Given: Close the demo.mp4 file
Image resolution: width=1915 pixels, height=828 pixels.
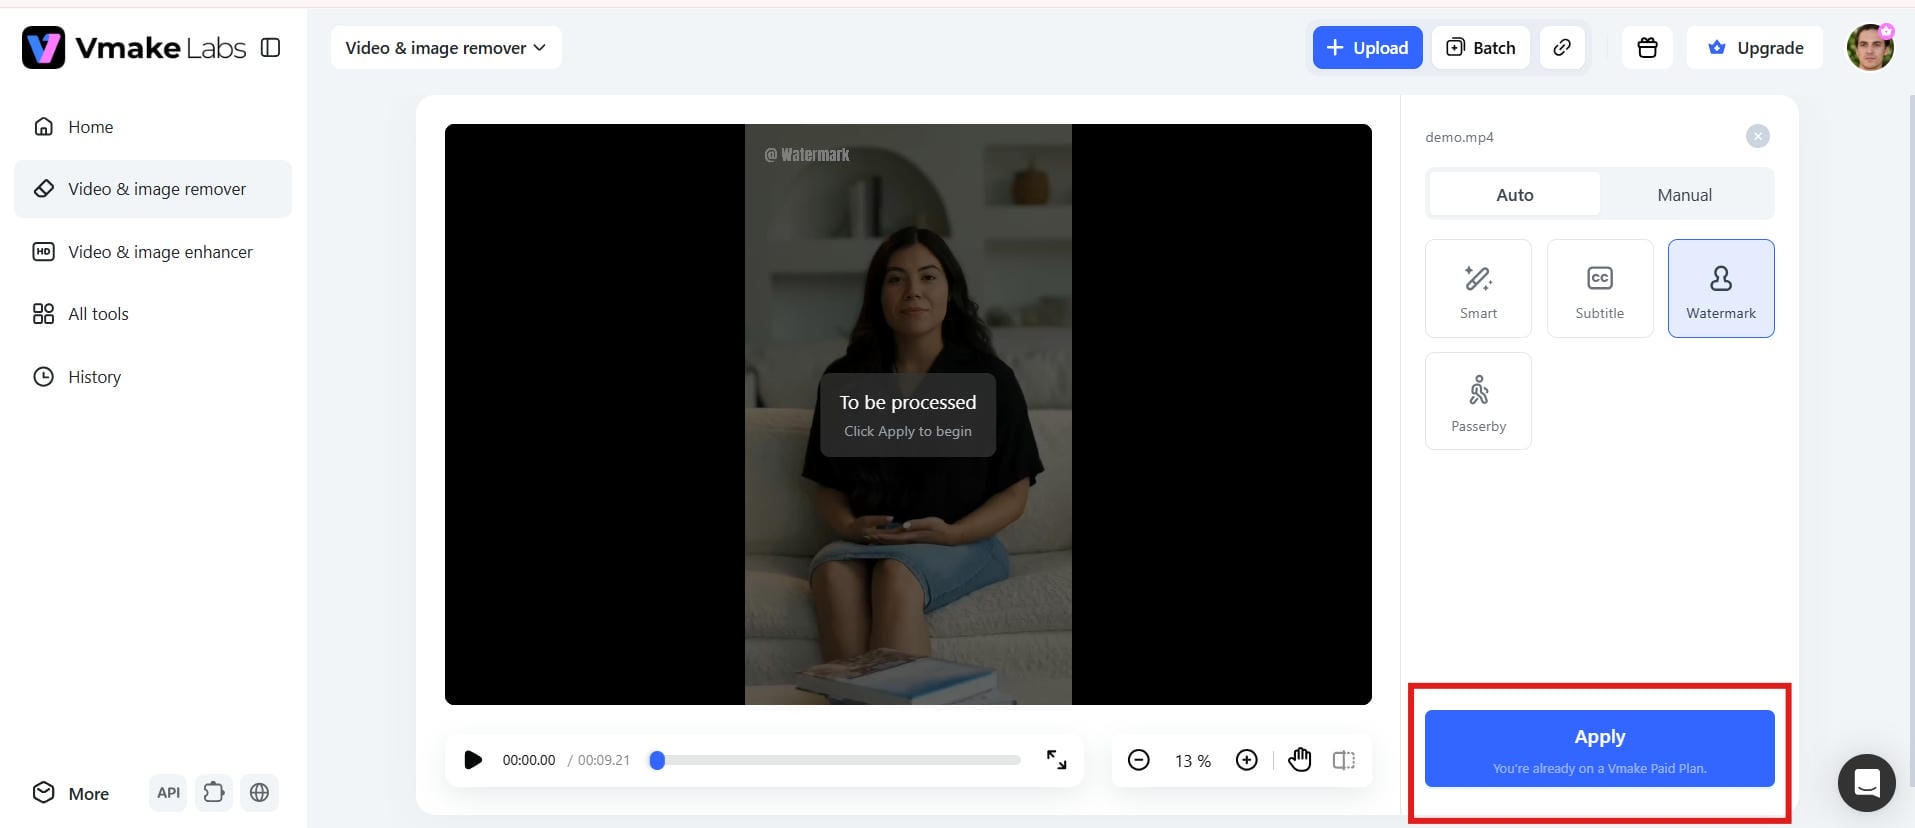Looking at the screenshot, I should [x=1757, y=136].
